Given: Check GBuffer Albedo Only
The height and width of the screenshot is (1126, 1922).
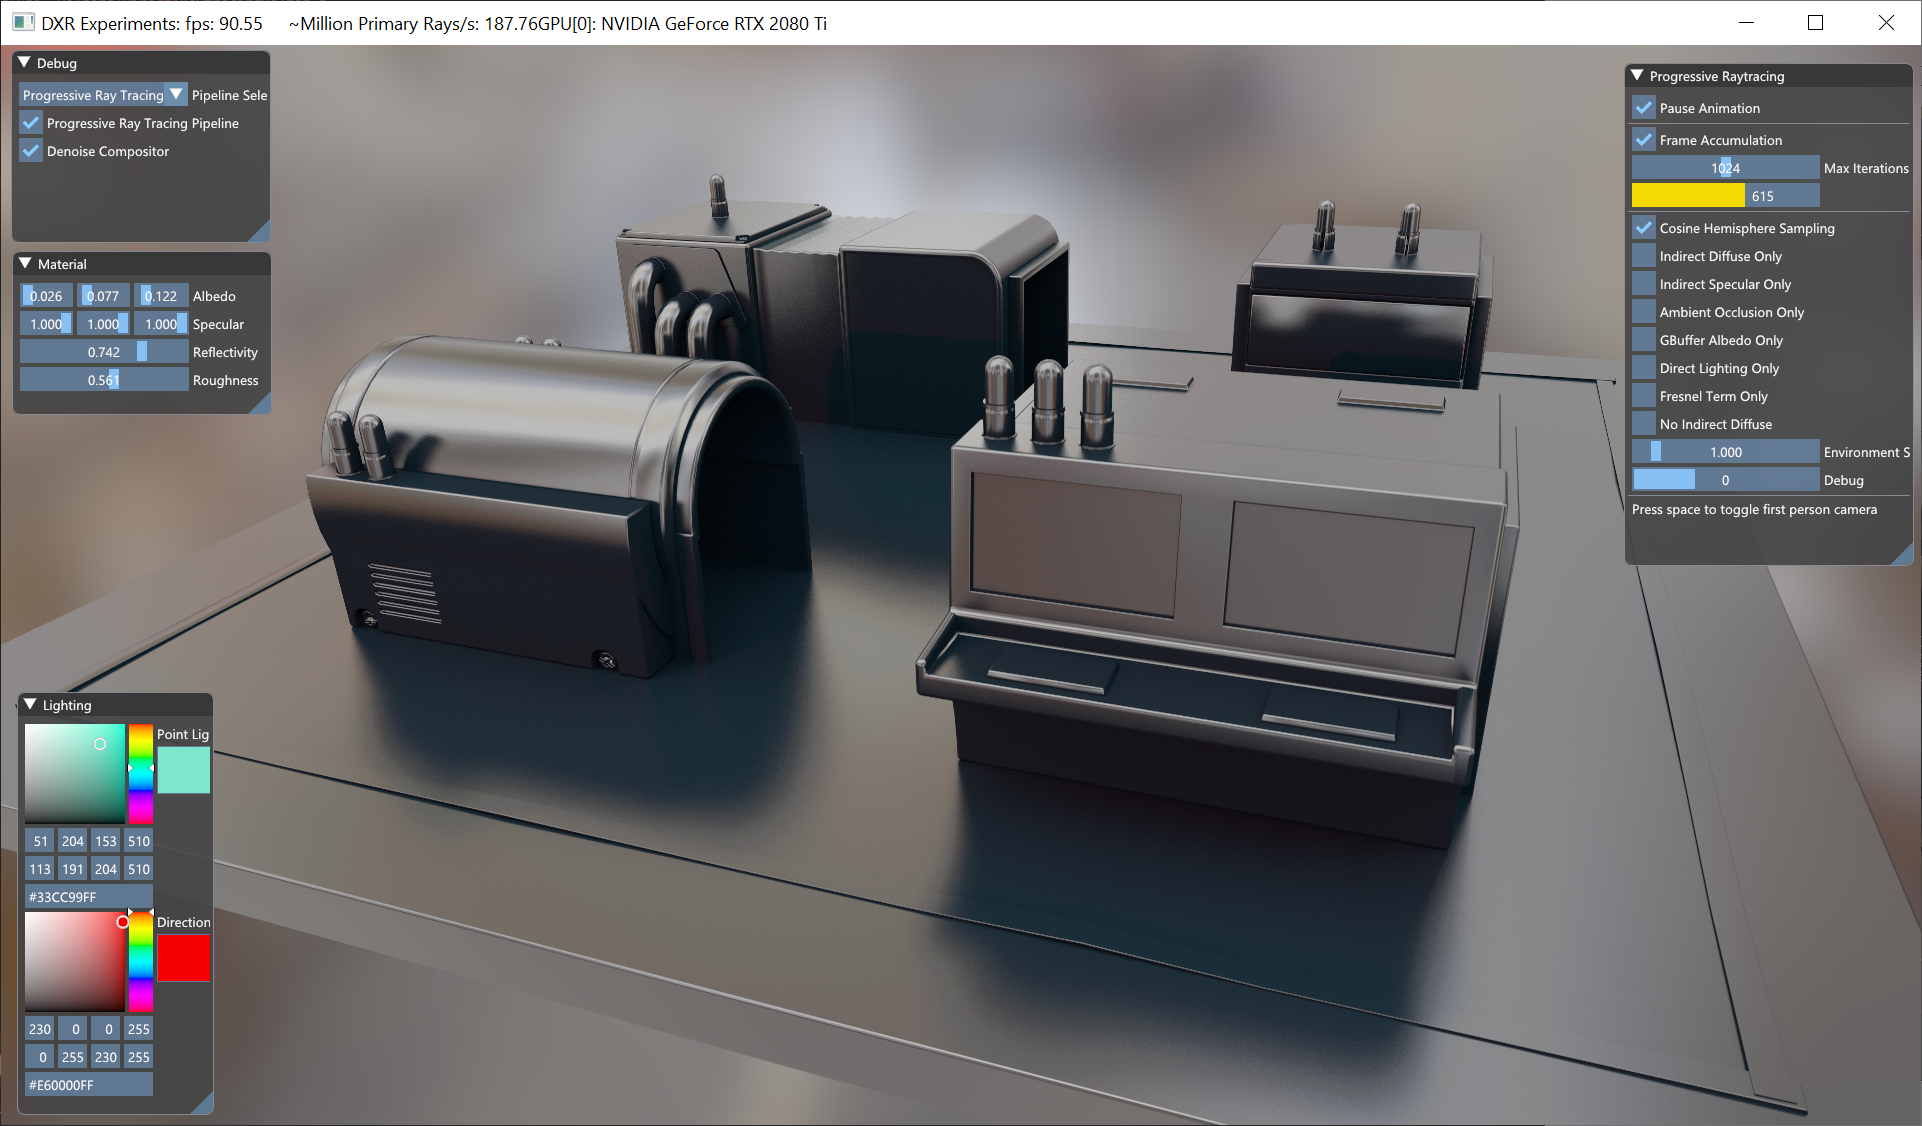Looking at the screenshot, I should click(x=1644, y=340).
